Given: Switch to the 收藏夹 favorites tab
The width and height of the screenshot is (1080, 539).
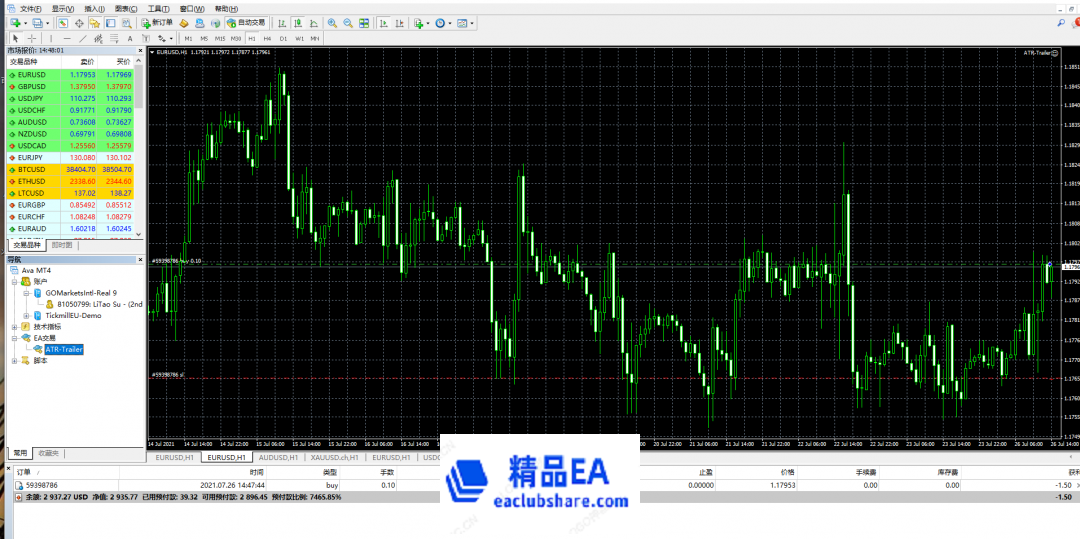Looking at the screenshot, I should 48,453.
